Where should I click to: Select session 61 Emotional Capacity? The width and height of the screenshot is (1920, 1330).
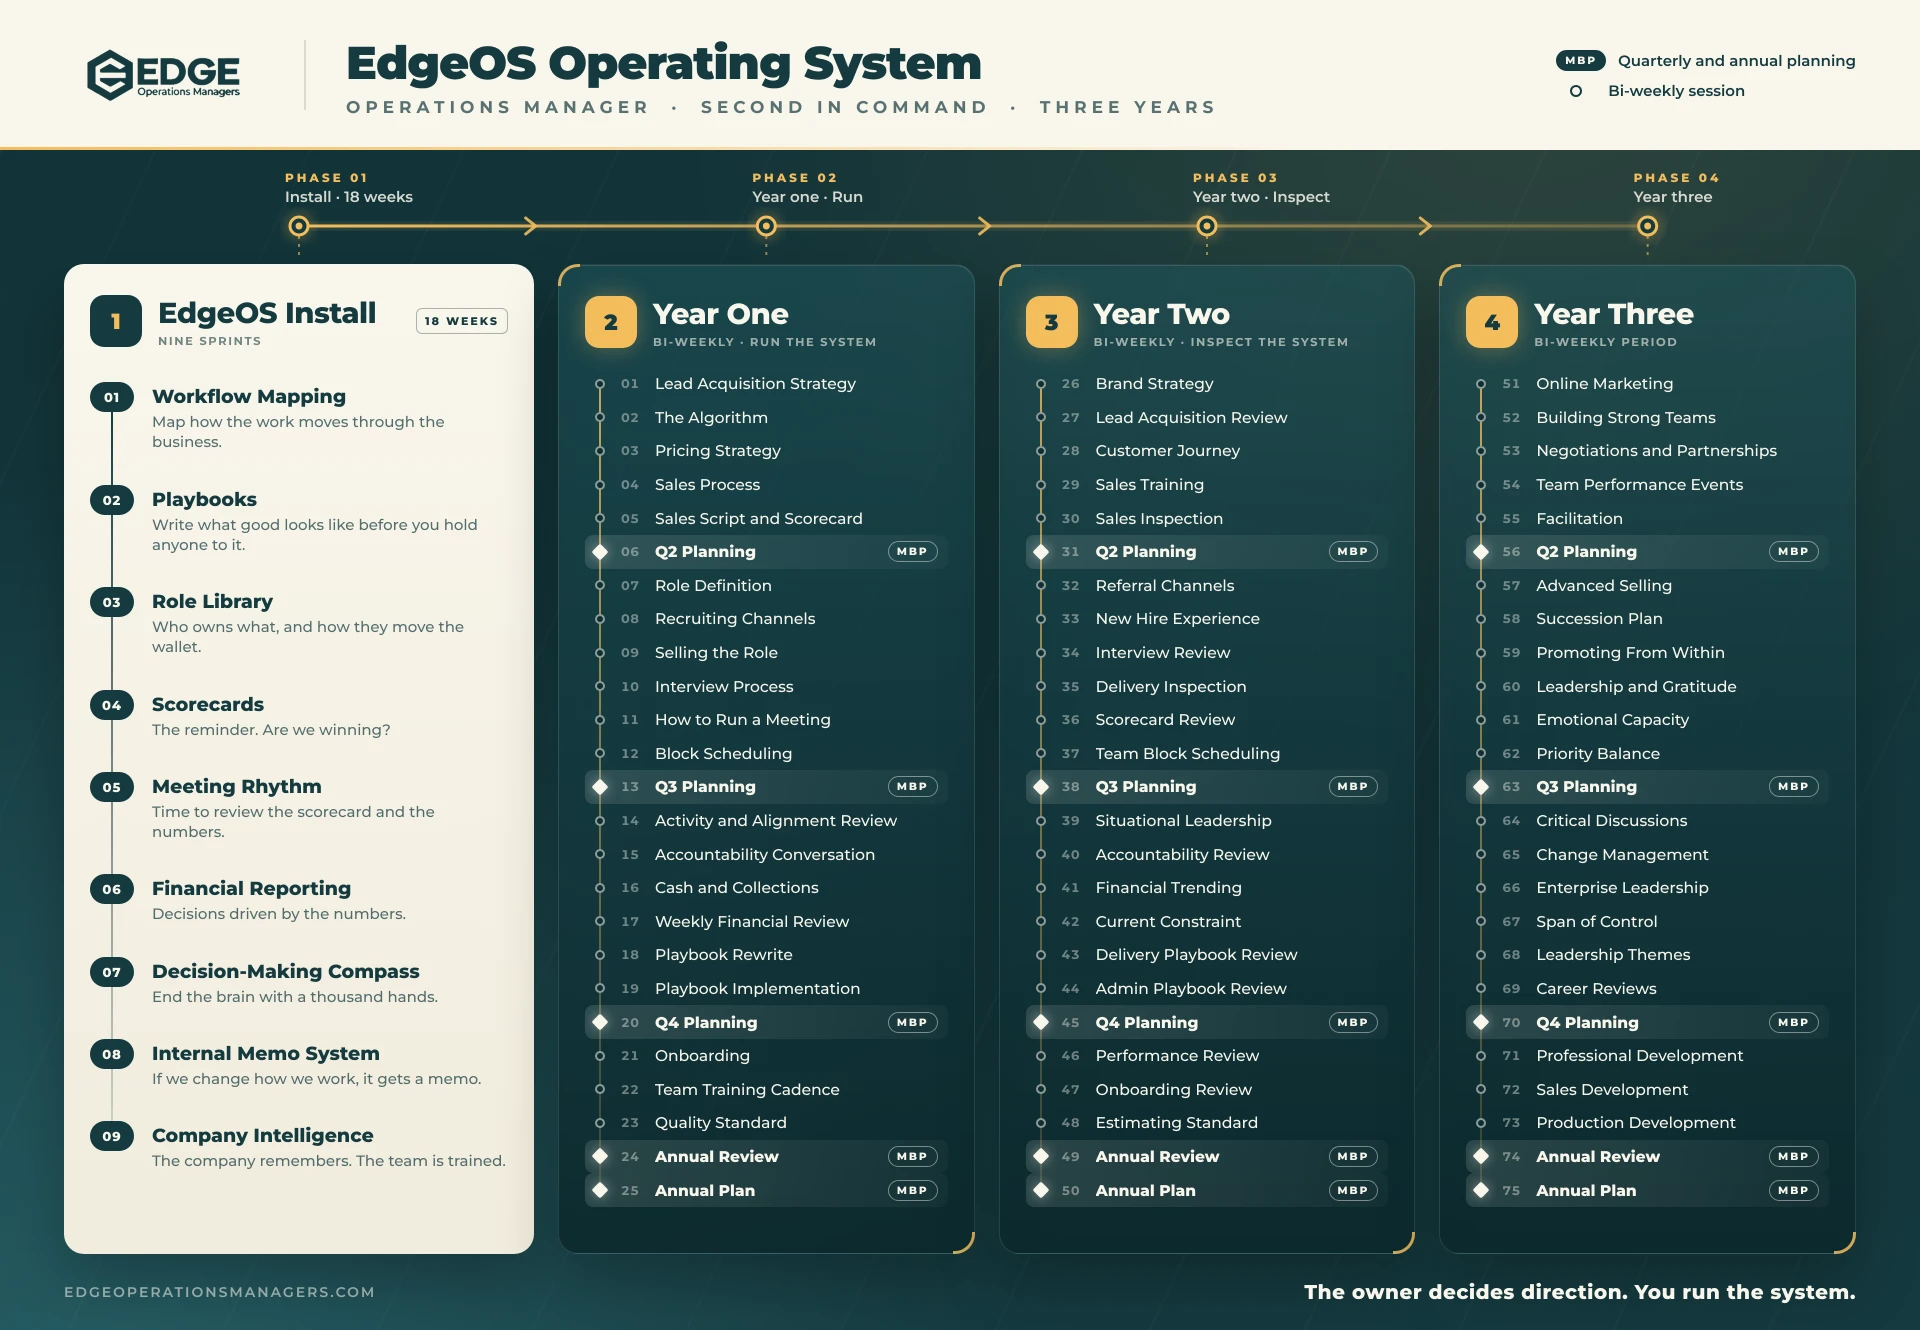[x=1647, y=720]
